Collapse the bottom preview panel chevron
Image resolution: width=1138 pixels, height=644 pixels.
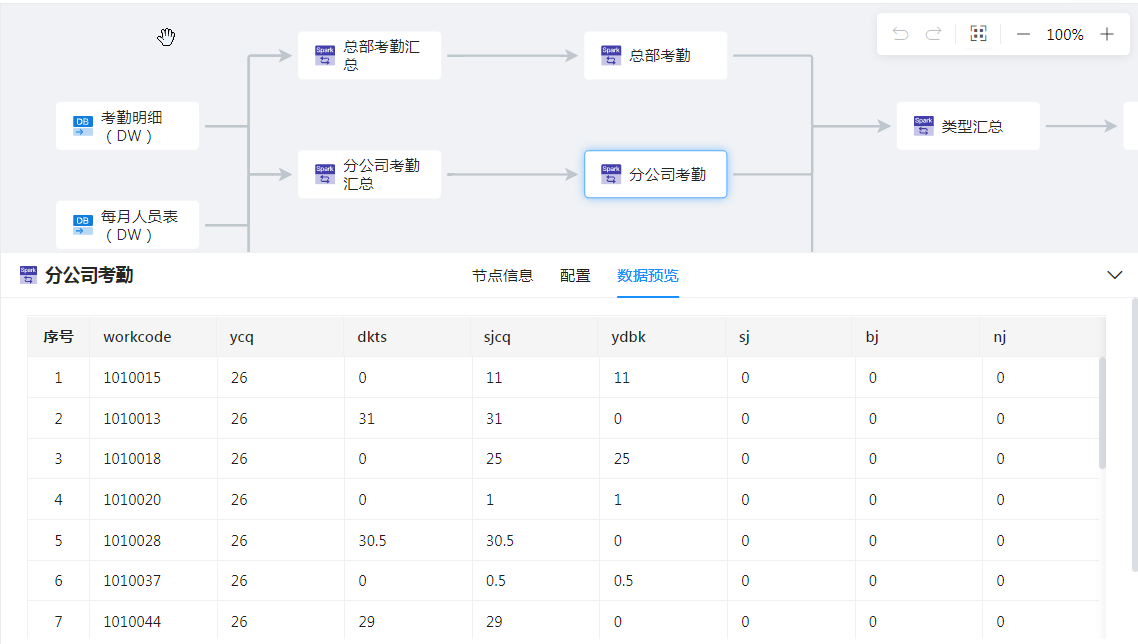(x=1115, y=276)
